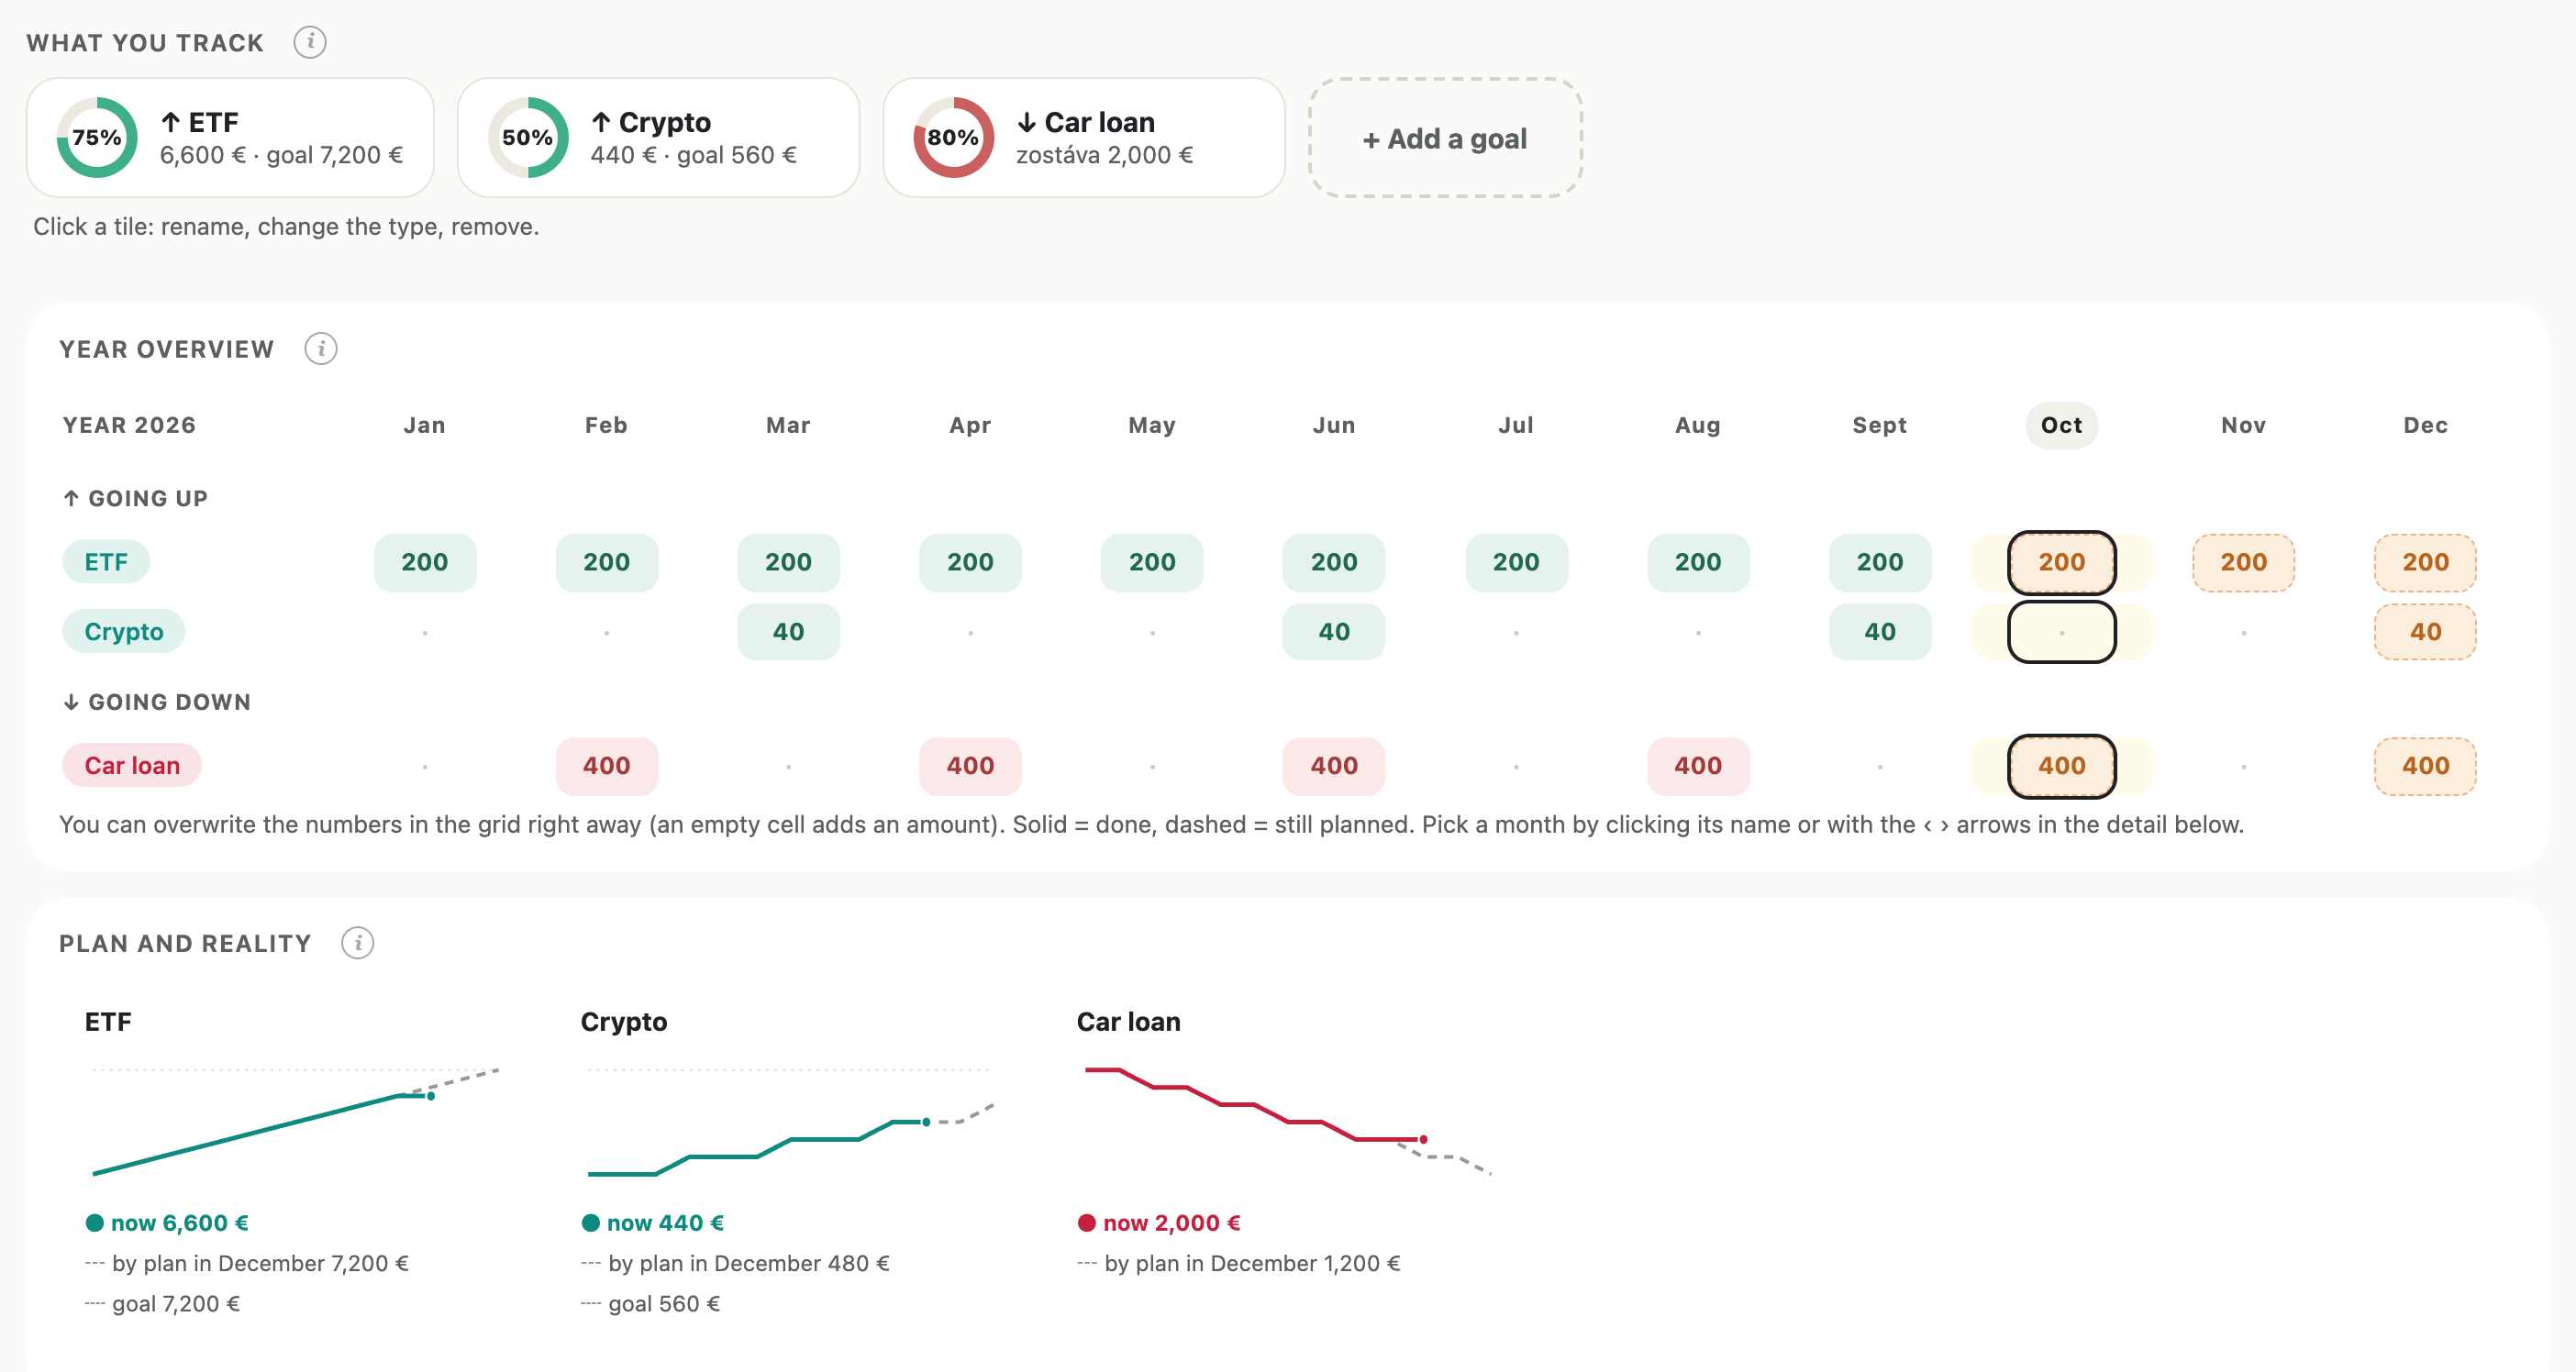Select the Jan month header
Viewport: 2576px width, 1372px height.
(x=425, y=425)
